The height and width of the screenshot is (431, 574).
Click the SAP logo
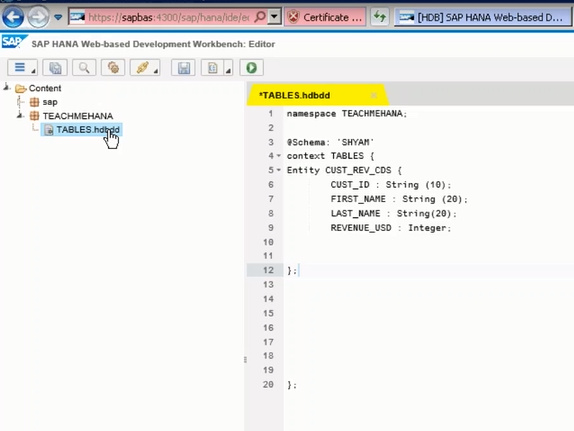tap(14, 42)
